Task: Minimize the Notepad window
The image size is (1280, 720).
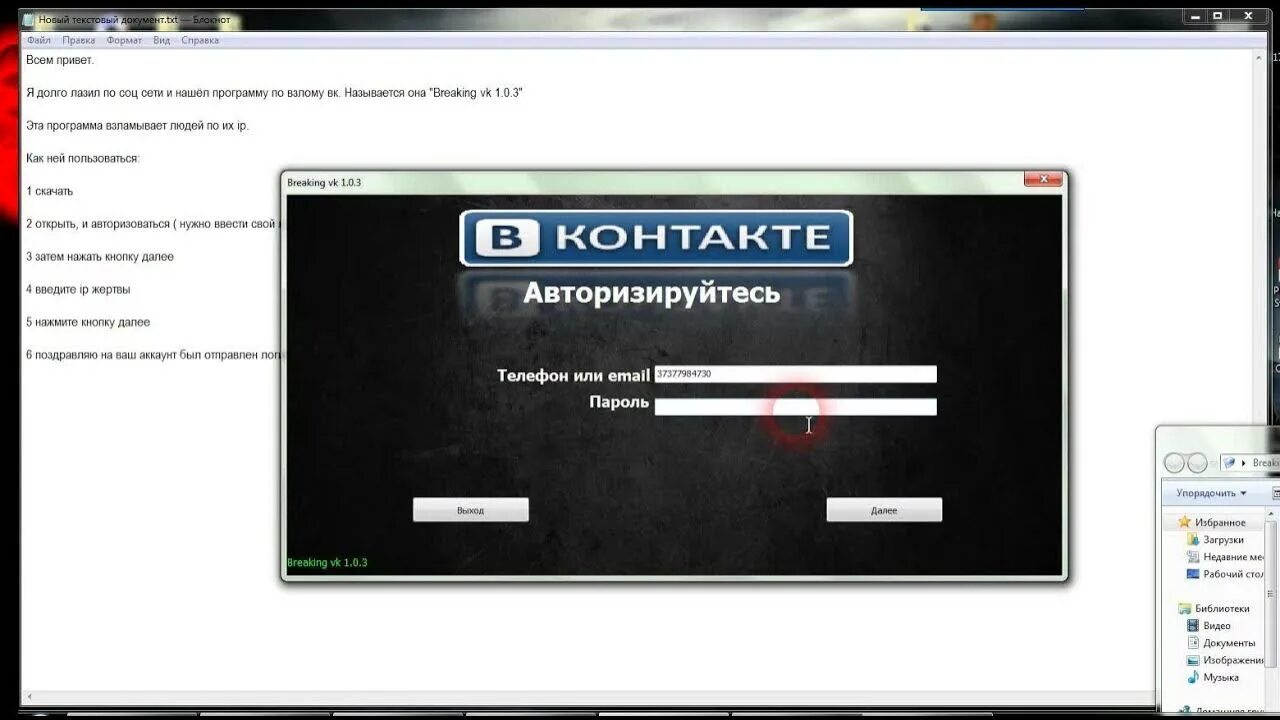Action: click(1195, 16)
